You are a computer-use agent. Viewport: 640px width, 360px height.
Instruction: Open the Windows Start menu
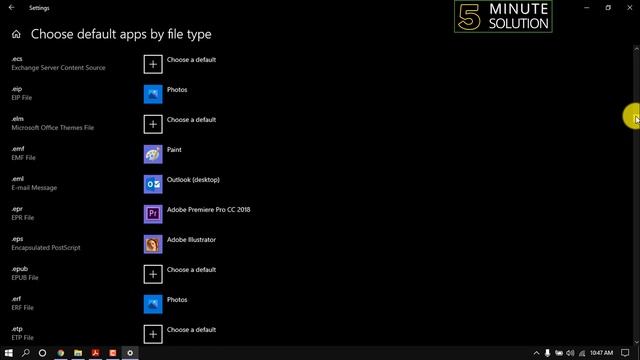pyautogui.click(x=9, y=353)
